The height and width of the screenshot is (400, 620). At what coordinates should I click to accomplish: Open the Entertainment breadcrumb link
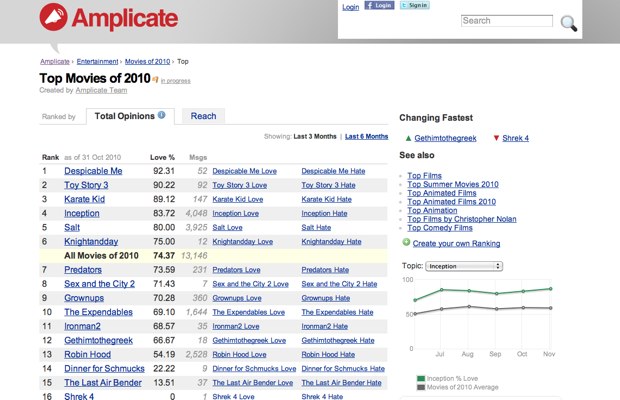pyautogui.click(x=97, y=62)
